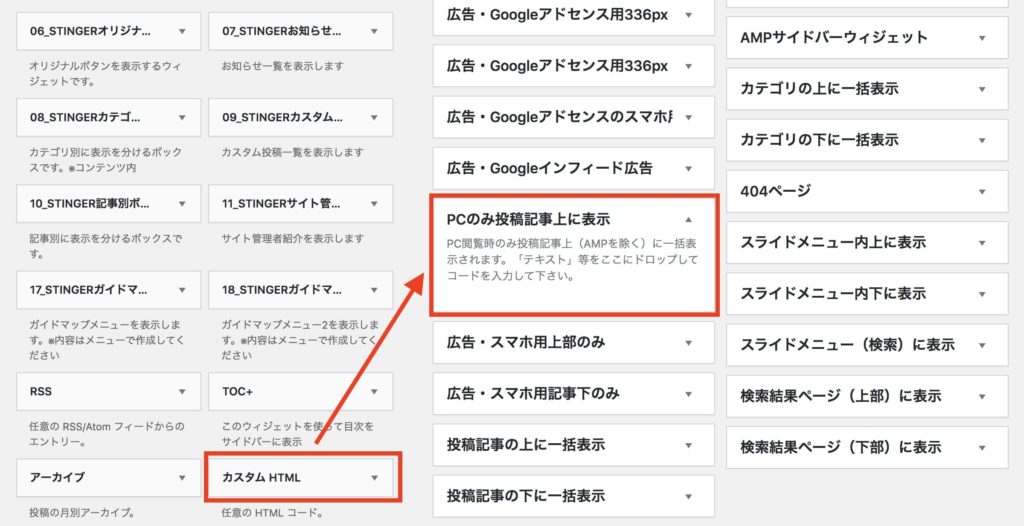
Task: Expand the 404ページ widget area arrow
Action: [982, 191]
